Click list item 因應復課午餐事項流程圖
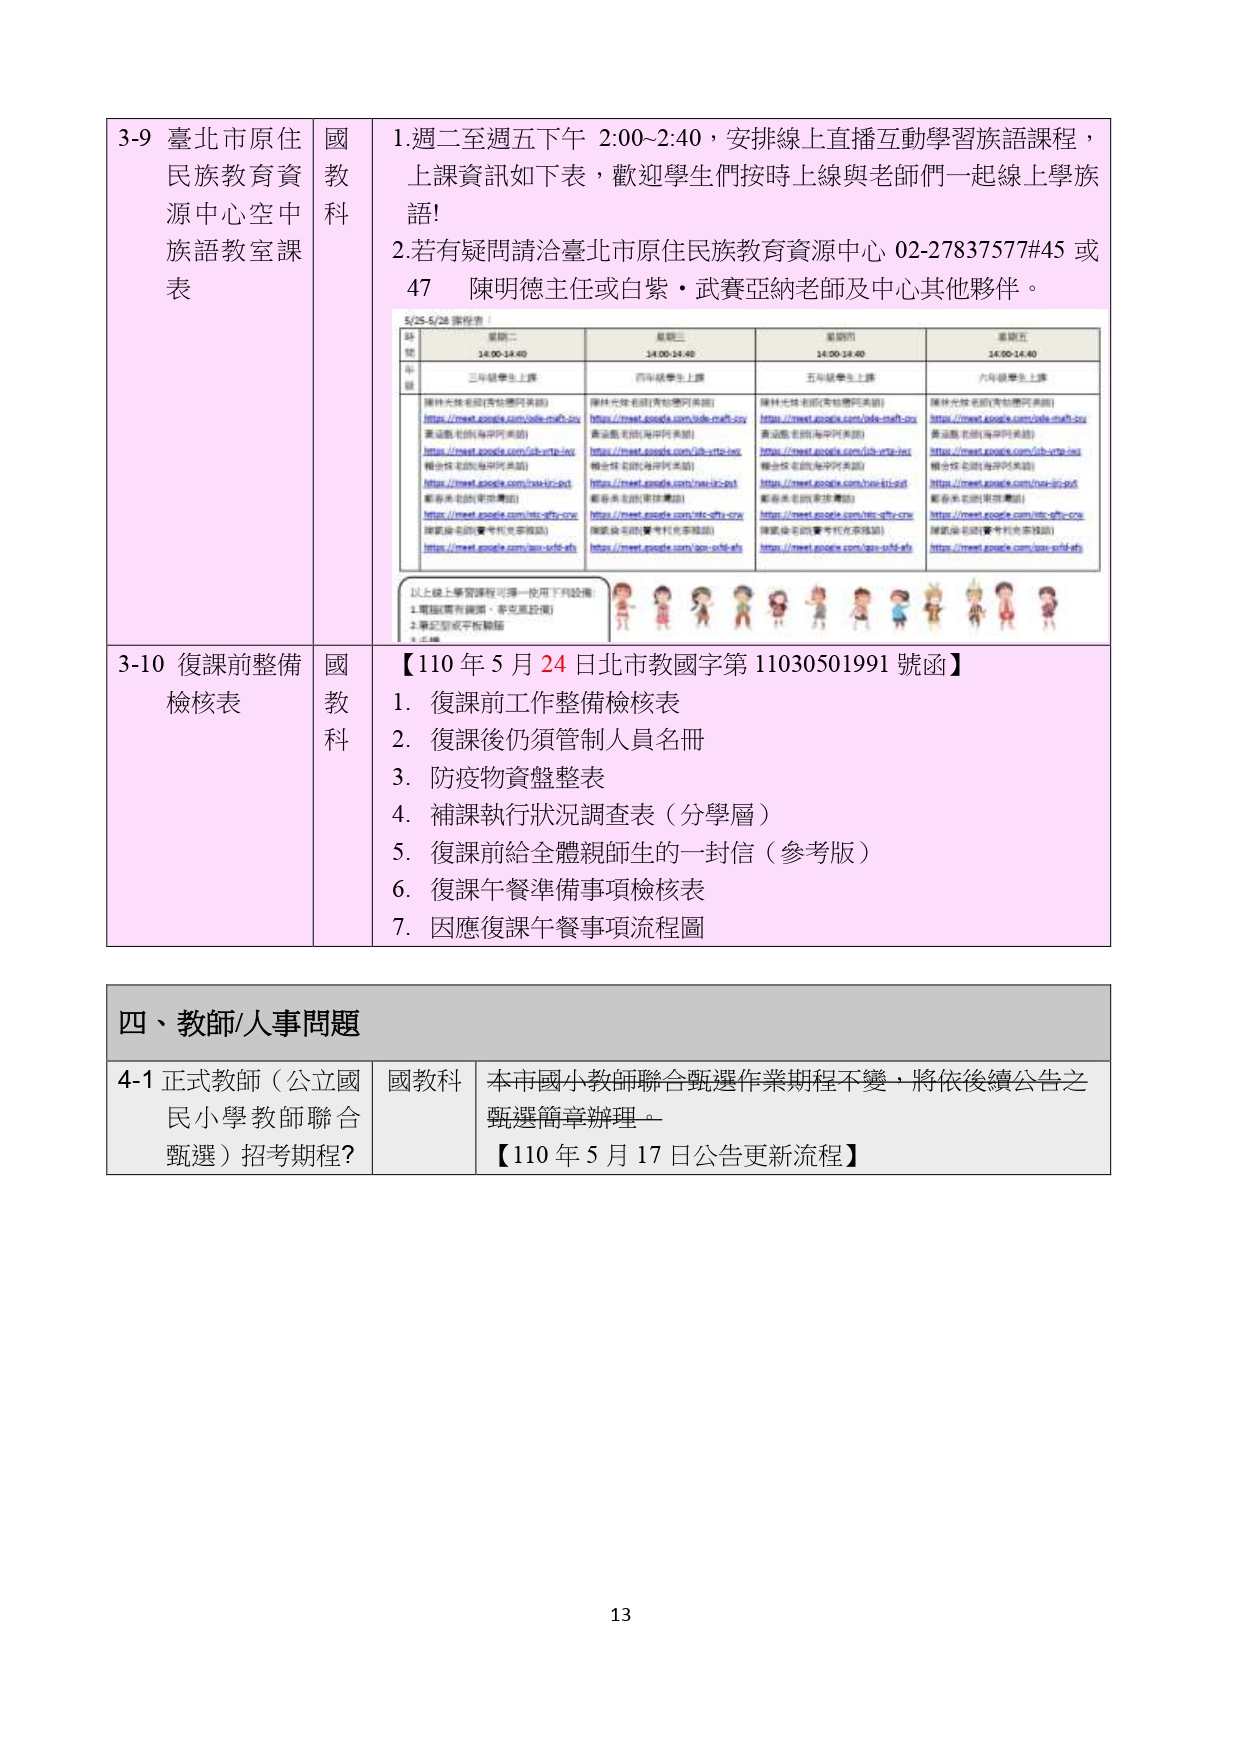 tap(567, 928)
